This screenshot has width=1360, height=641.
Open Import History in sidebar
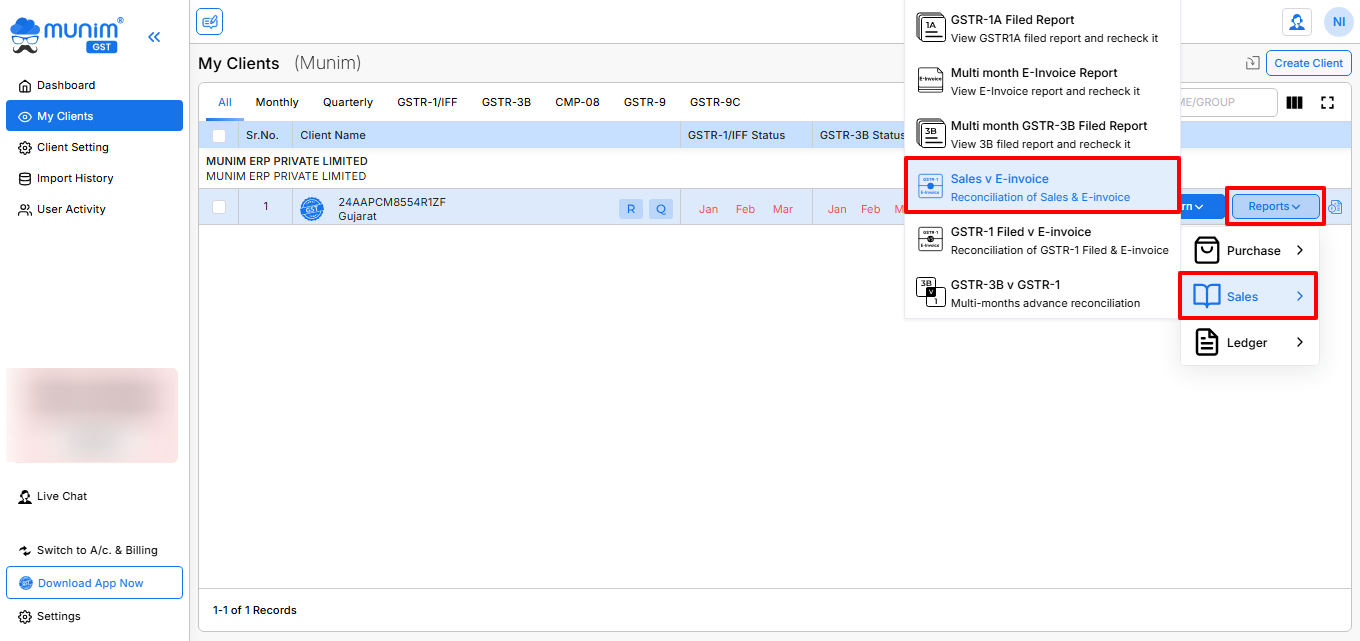[75, 178]
